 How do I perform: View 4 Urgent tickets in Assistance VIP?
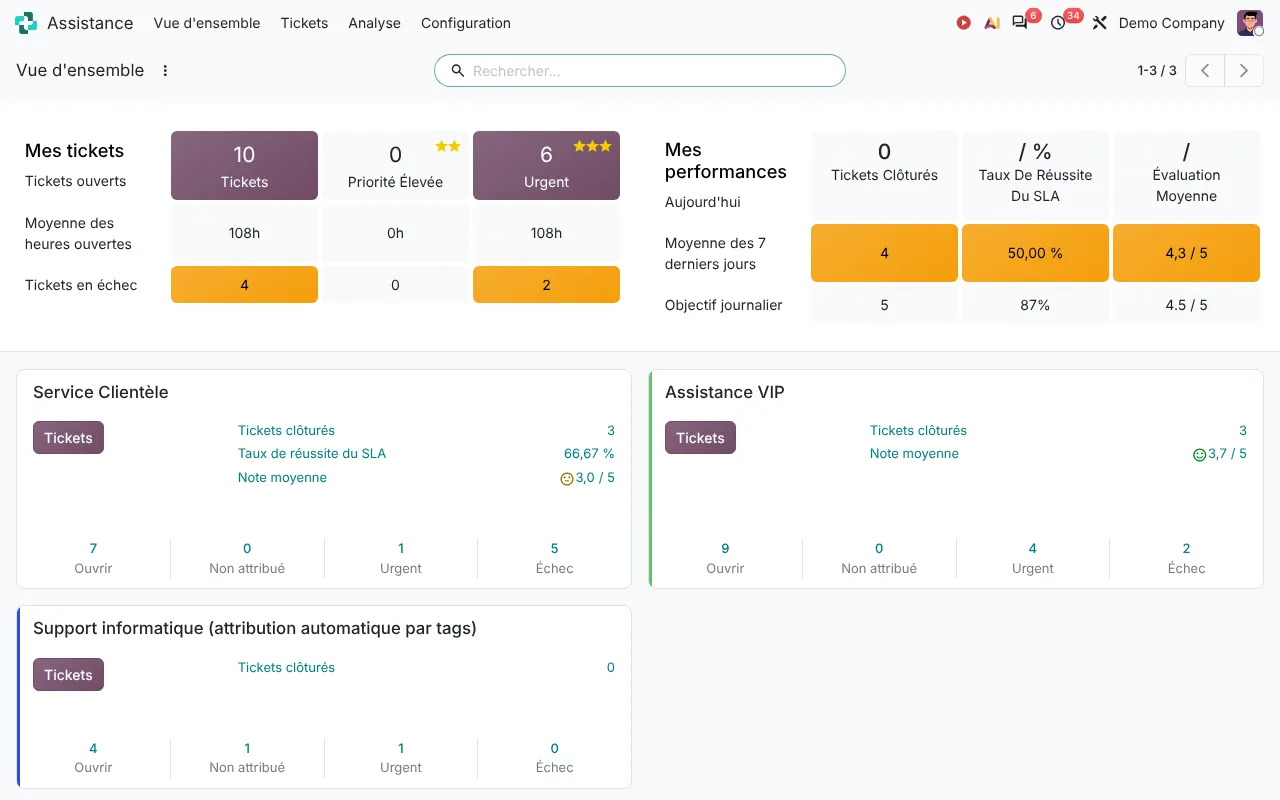tap(1033, 558)
